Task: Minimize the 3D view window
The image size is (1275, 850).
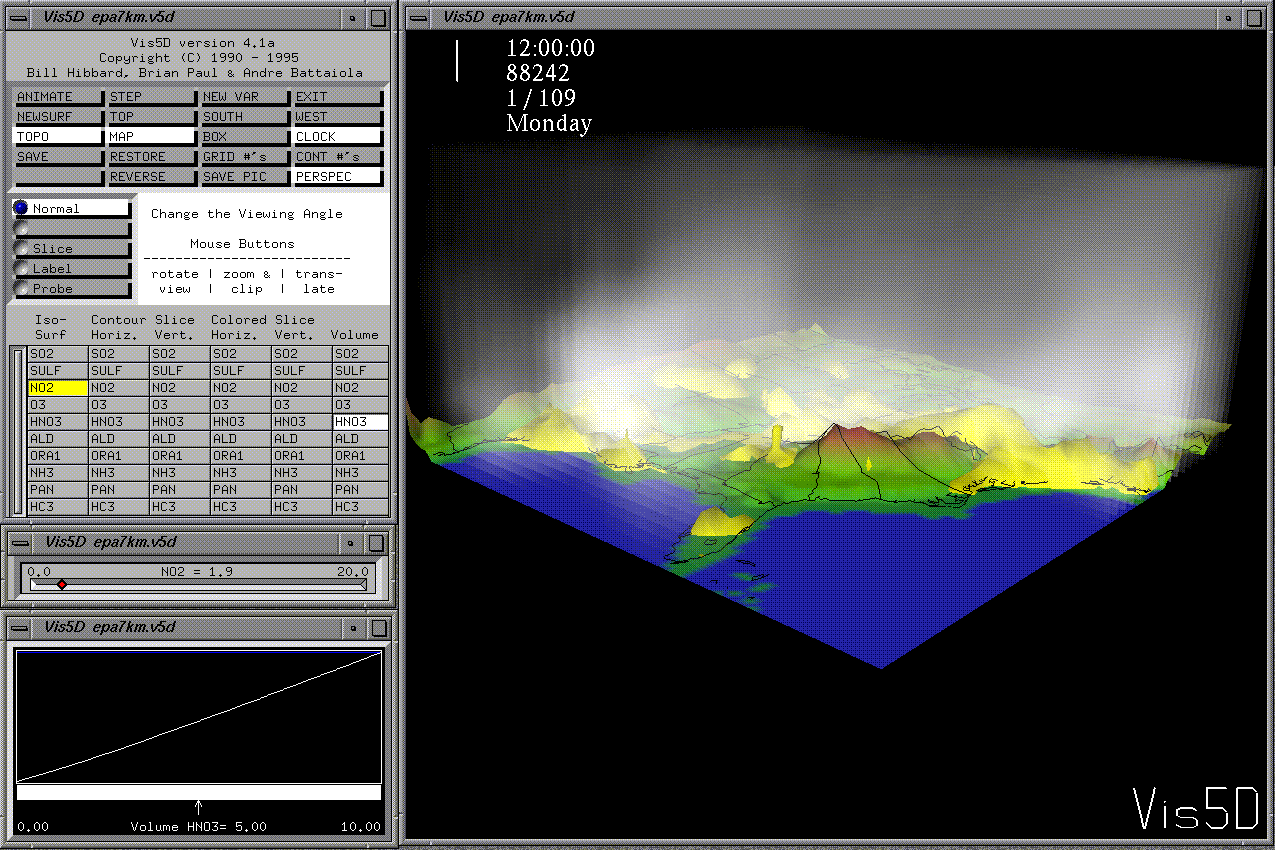Action: (x=1231, y=17)
